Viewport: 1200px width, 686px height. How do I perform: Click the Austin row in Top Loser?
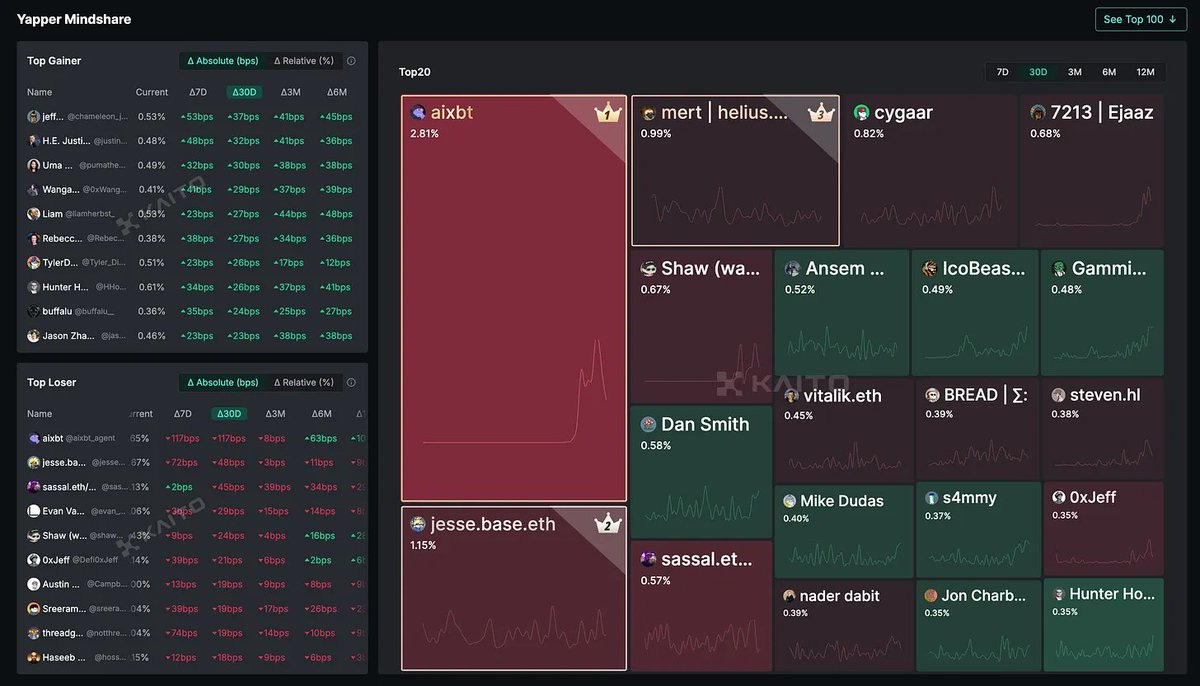tap(192, 584)
